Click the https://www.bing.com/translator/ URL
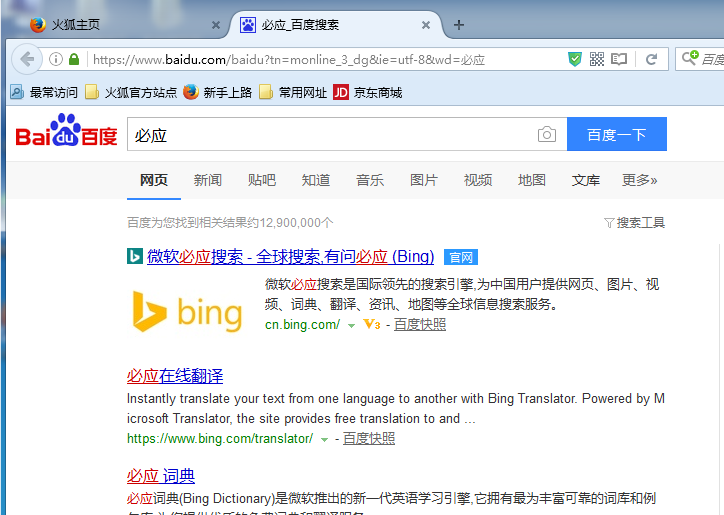 point(220,439)
